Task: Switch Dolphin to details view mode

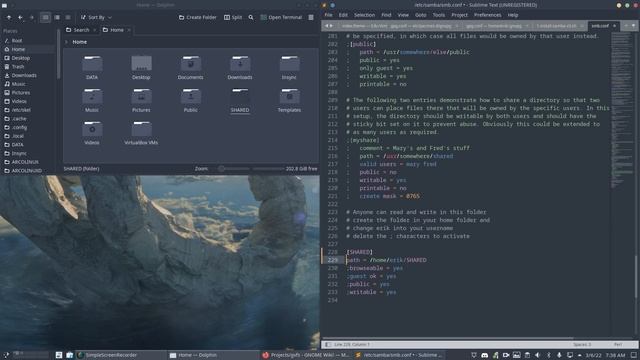Action: pos(68,18)
